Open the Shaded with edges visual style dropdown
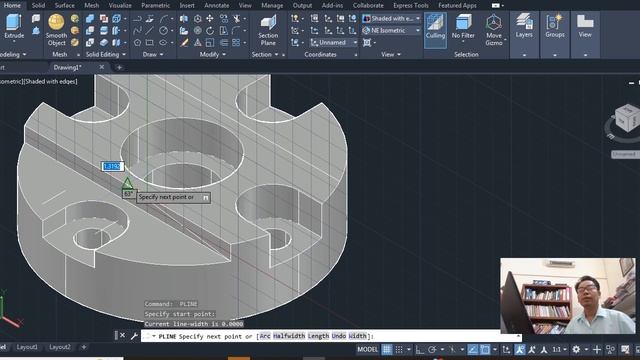The width and height of the screenshot is (640, 360). click(x=391, y=18)
